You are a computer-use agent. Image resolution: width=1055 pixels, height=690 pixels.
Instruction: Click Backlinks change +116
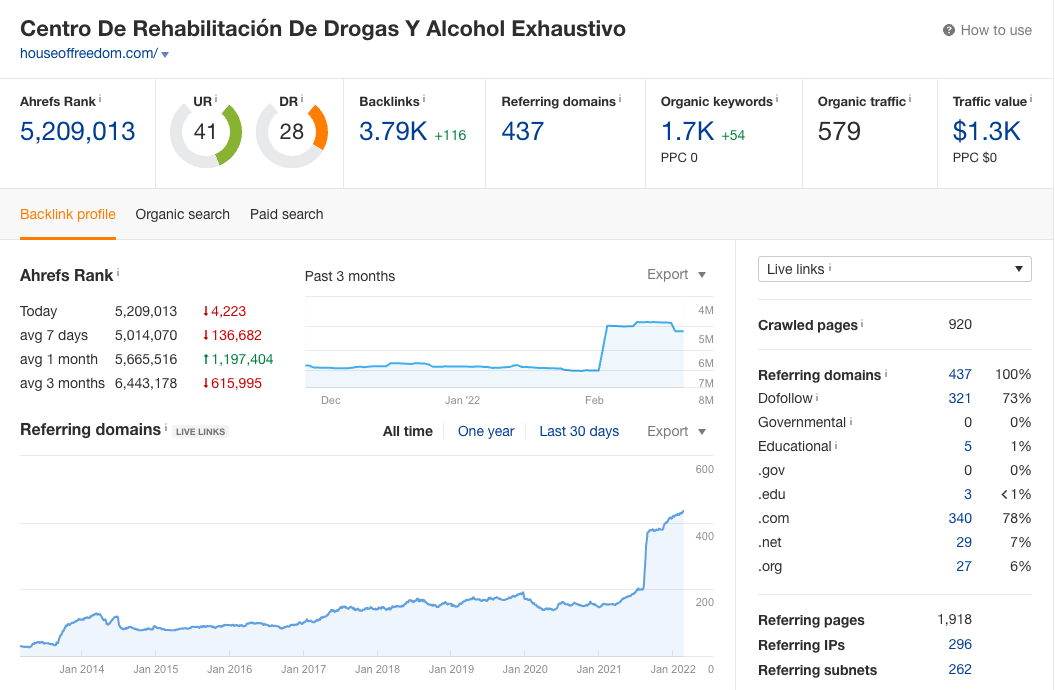coord(450,135)
